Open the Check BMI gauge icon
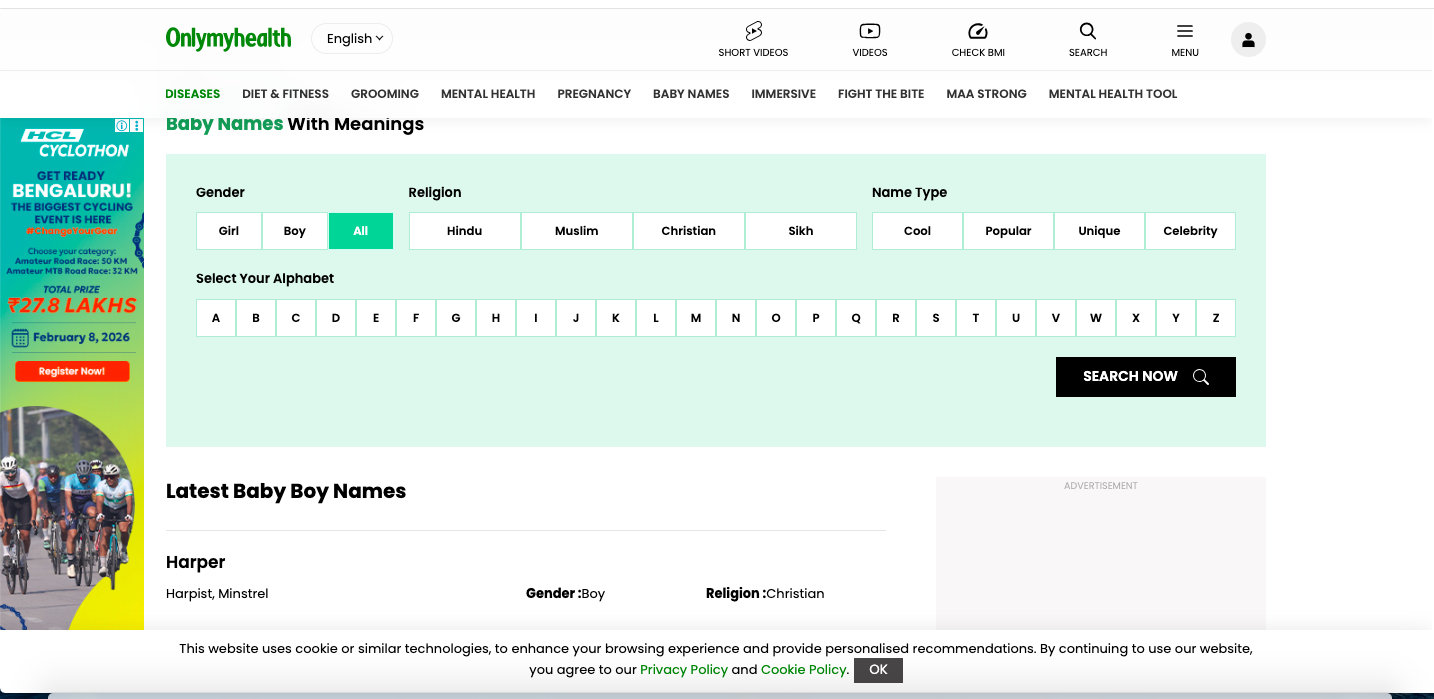The image size is (1434, 699). [977, 32]
